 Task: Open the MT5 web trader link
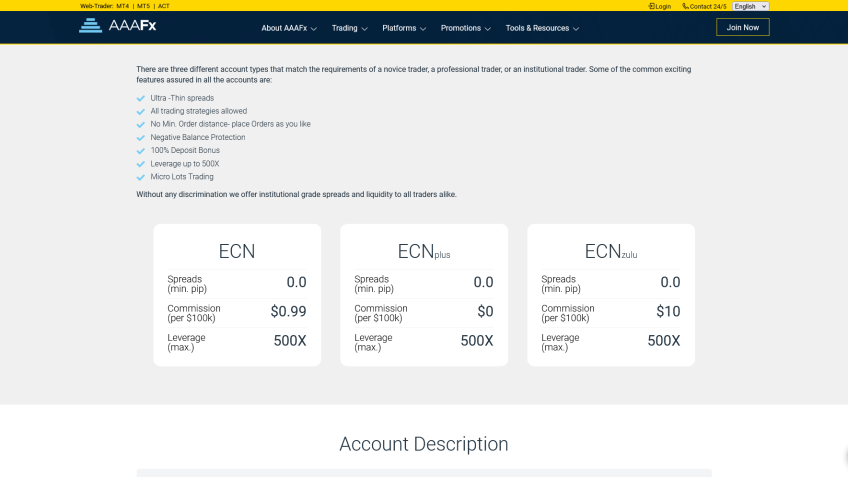pos(144,6)
